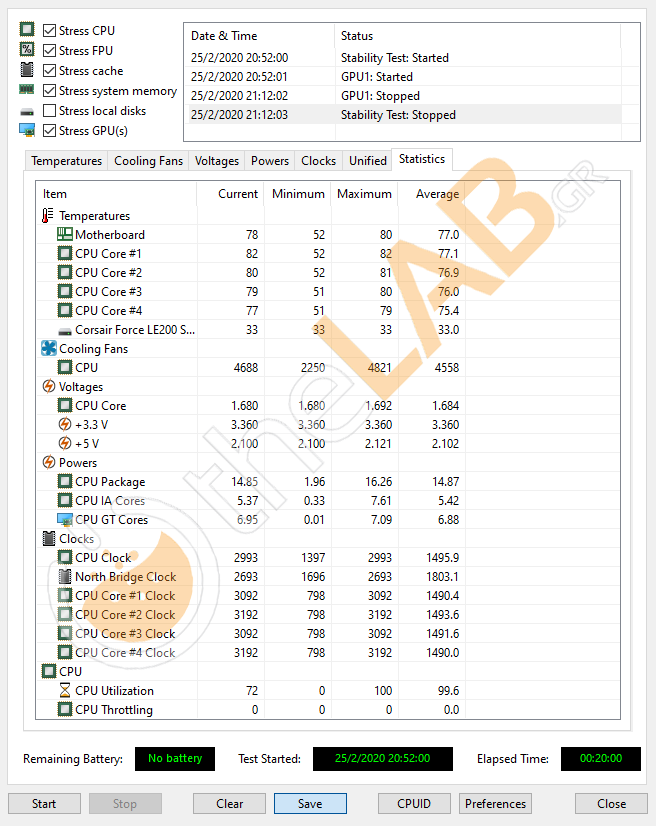Open the Preferences dialog

tap(495, 803)
